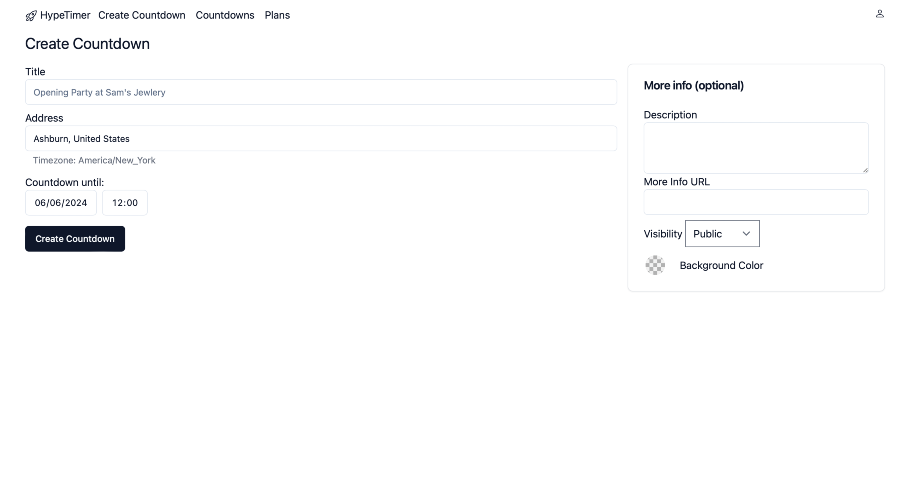
Task: Click the Title field label
Action: [x=35, y=72]
